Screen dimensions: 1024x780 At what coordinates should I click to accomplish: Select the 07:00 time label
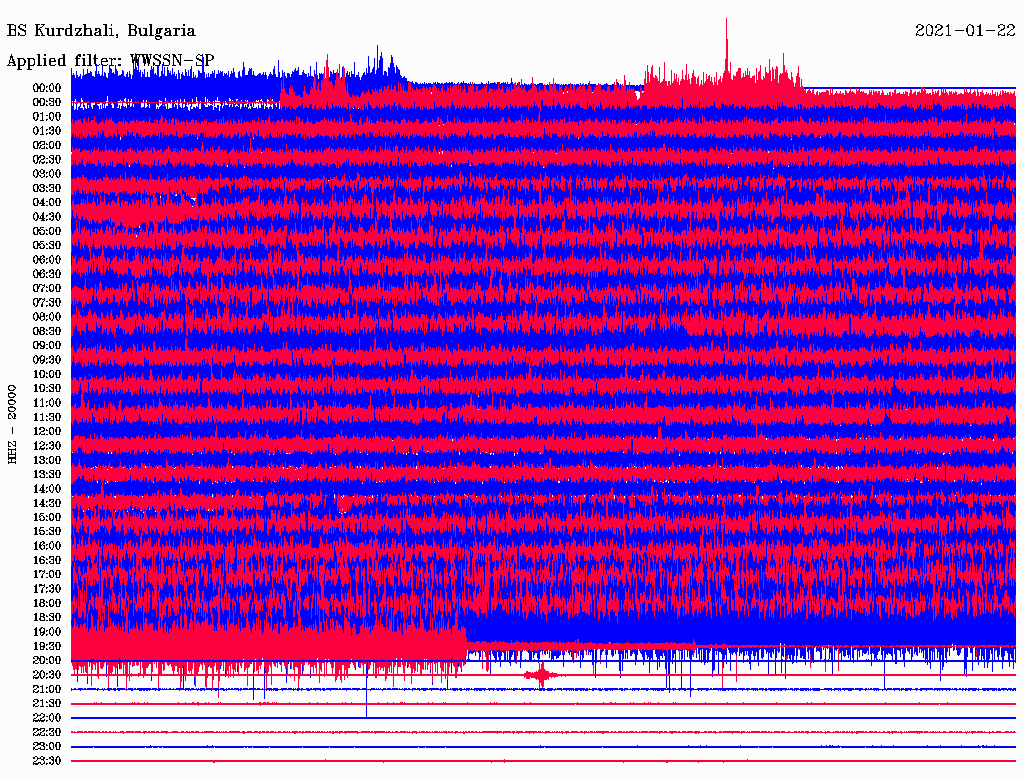click(47, 288)
